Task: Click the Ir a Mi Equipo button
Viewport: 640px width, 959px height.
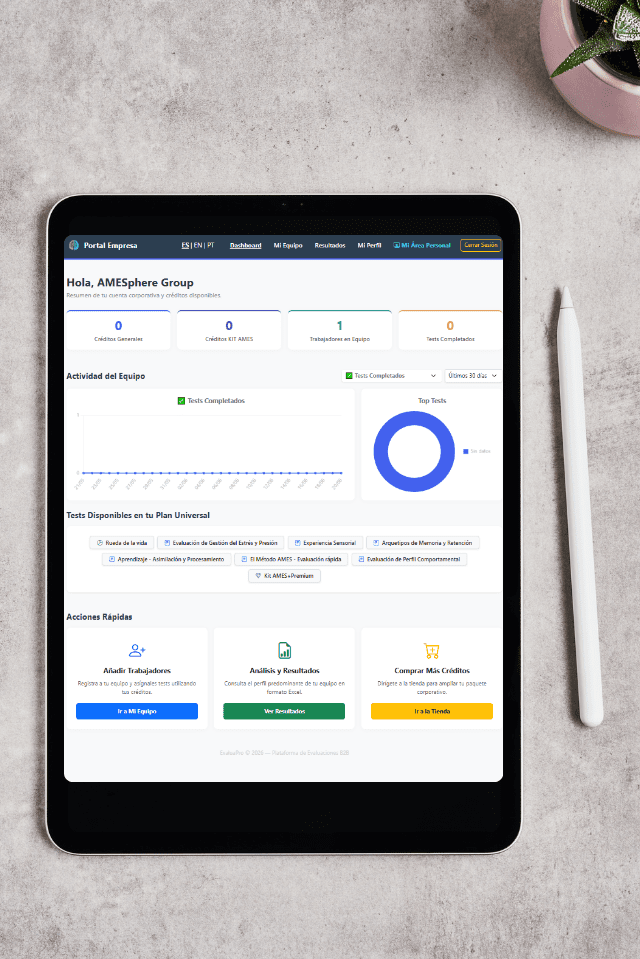Action: 137,711
